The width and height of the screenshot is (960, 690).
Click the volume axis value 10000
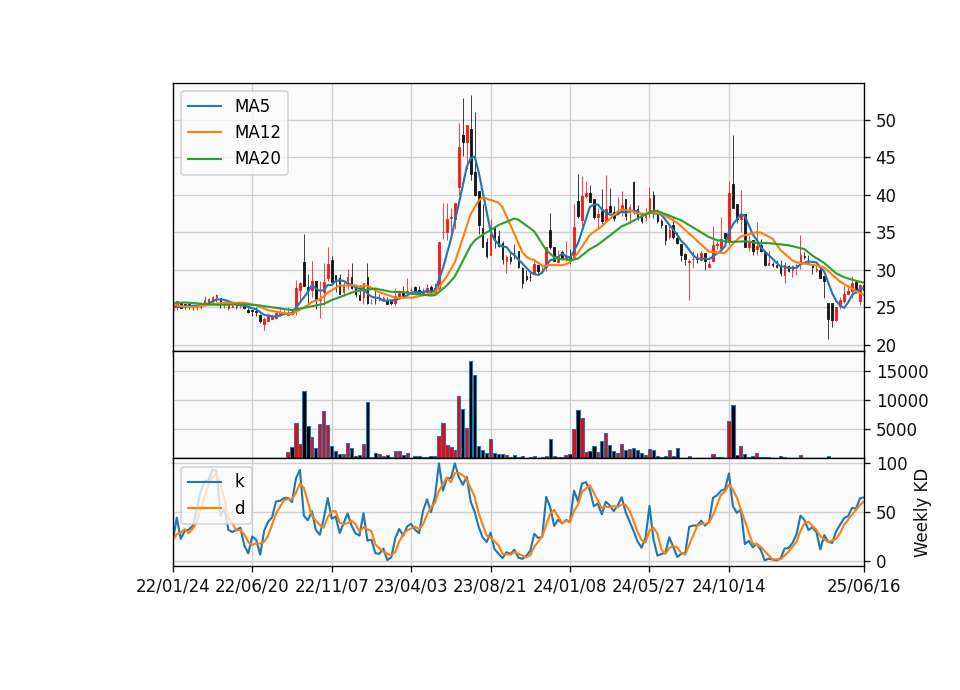pyautogui.click(x=902, y=401)
